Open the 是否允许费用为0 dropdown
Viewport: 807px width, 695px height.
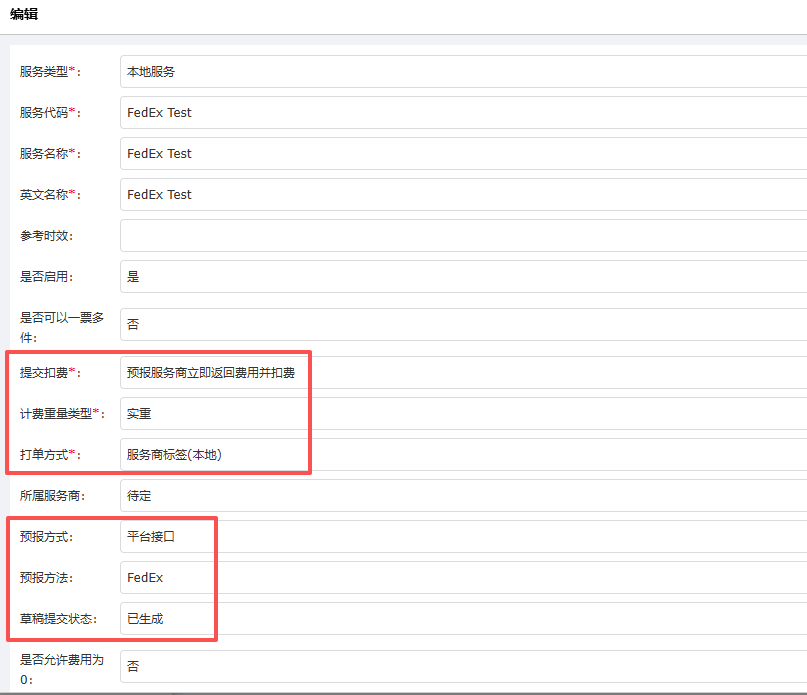[462, 666]
